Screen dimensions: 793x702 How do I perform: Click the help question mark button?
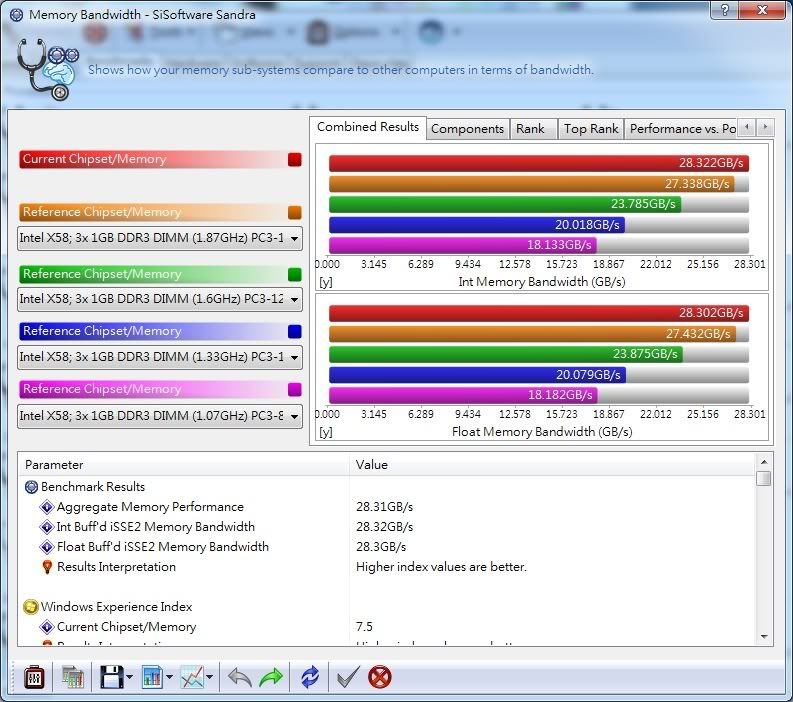[725, 10]
